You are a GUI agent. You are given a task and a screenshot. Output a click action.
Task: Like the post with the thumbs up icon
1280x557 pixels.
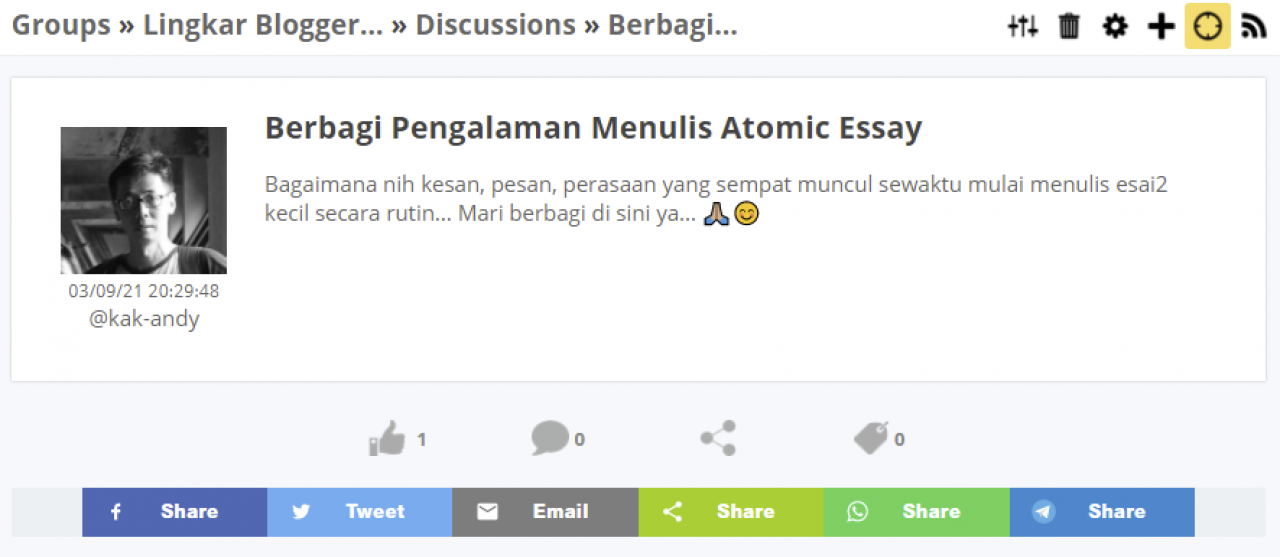387,438
